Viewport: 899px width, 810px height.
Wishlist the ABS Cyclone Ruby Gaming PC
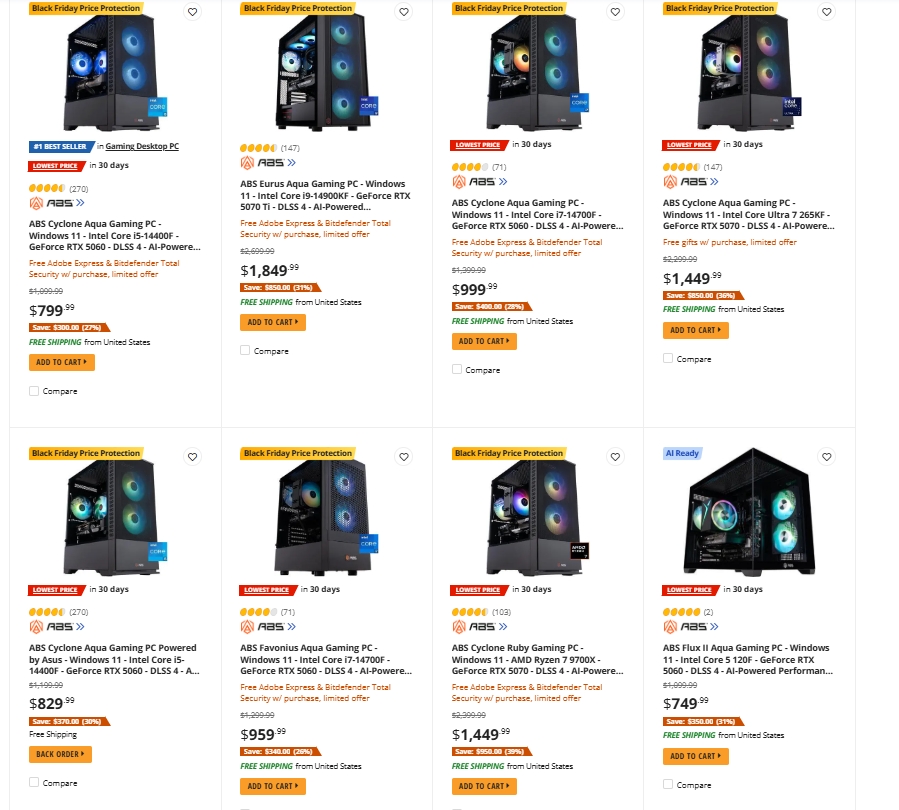(x=615, y=457)
